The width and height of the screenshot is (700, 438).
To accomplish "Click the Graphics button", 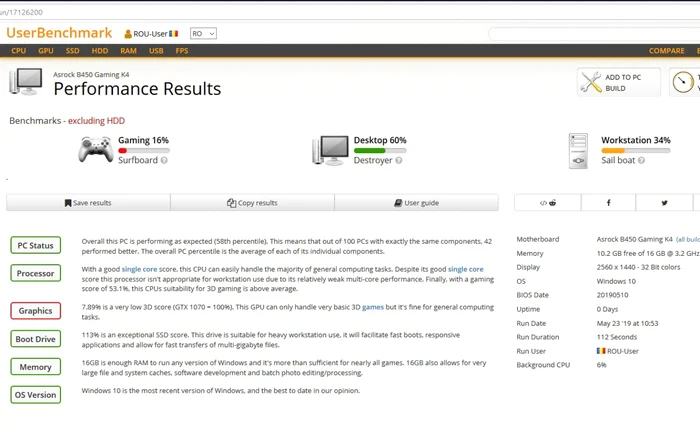I will click(36, 311).
